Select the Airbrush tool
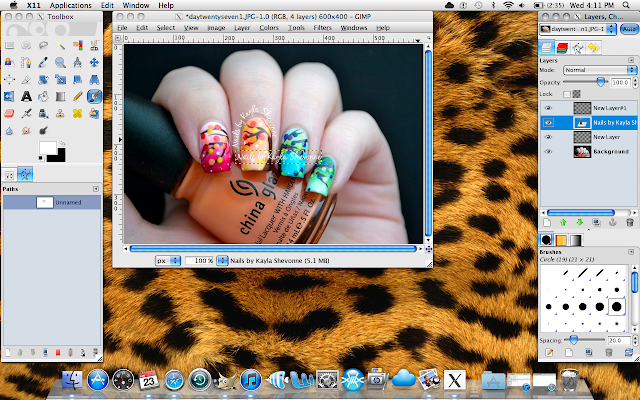This screenshot has width=640, height=400. 26,113
